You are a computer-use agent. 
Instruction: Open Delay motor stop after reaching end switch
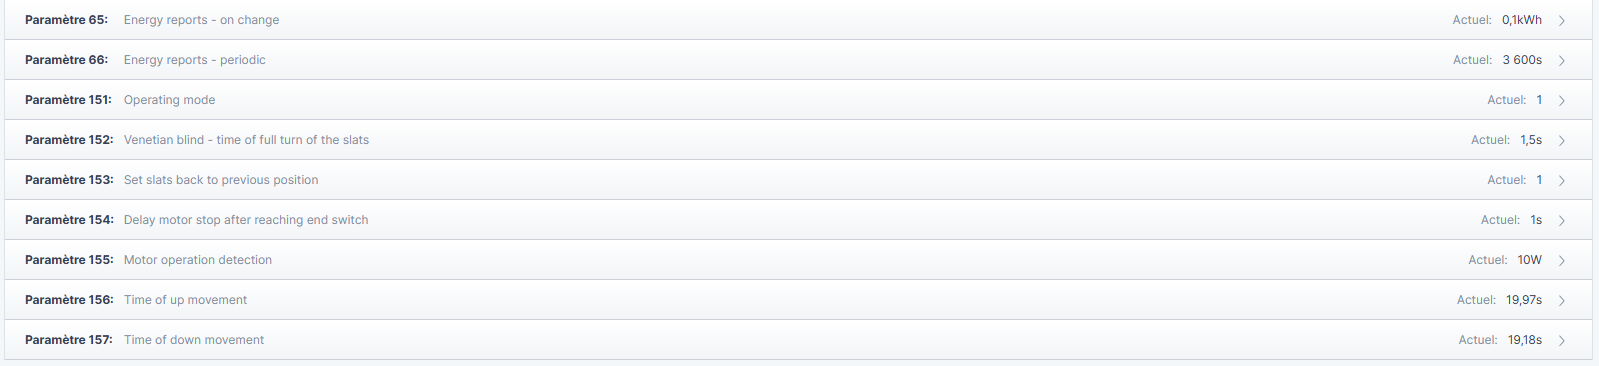click(246, 220)
